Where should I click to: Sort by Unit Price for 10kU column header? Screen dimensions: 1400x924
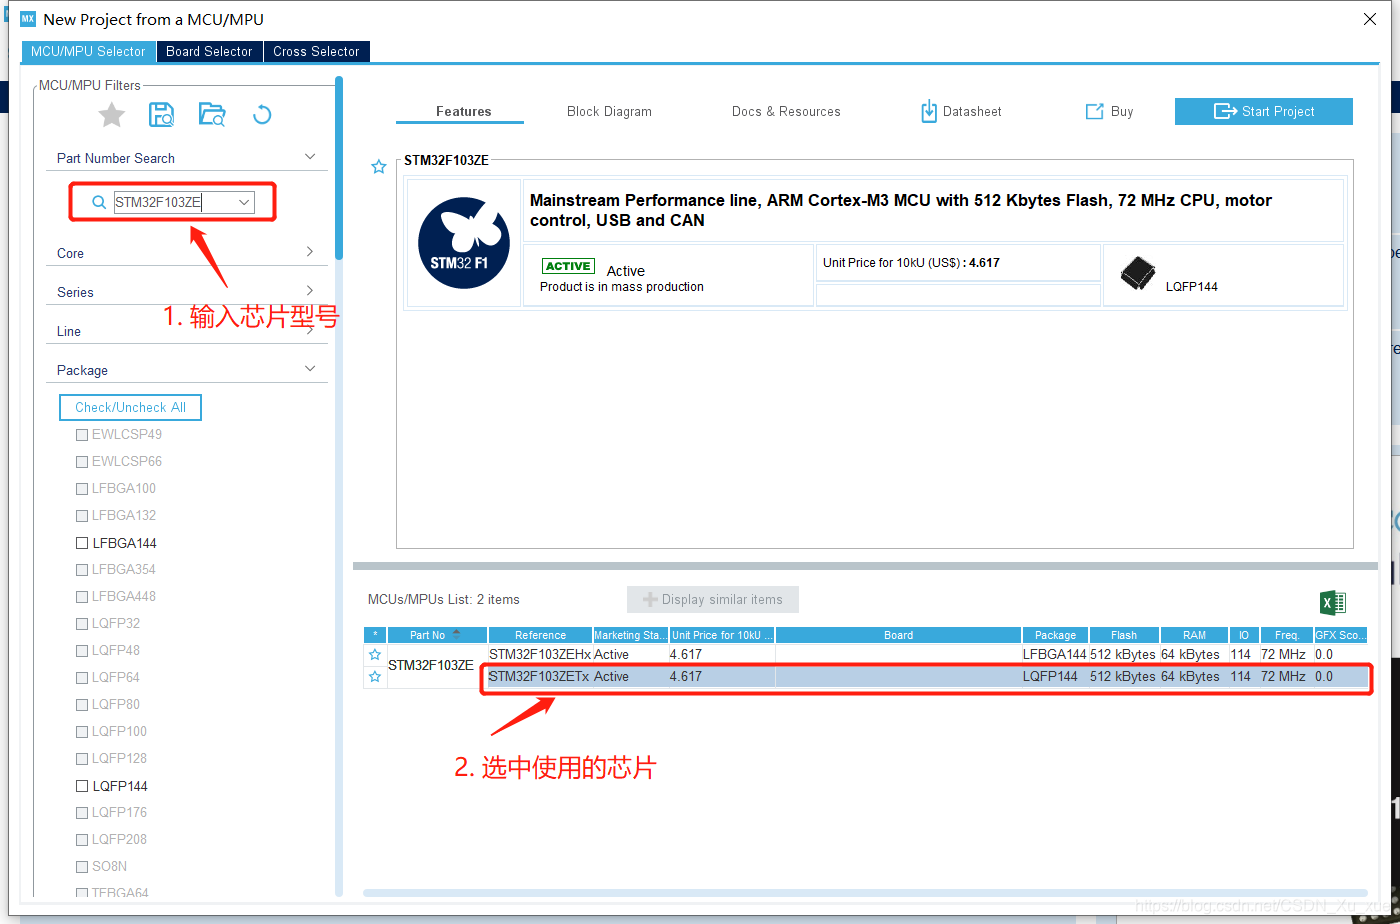722,635
